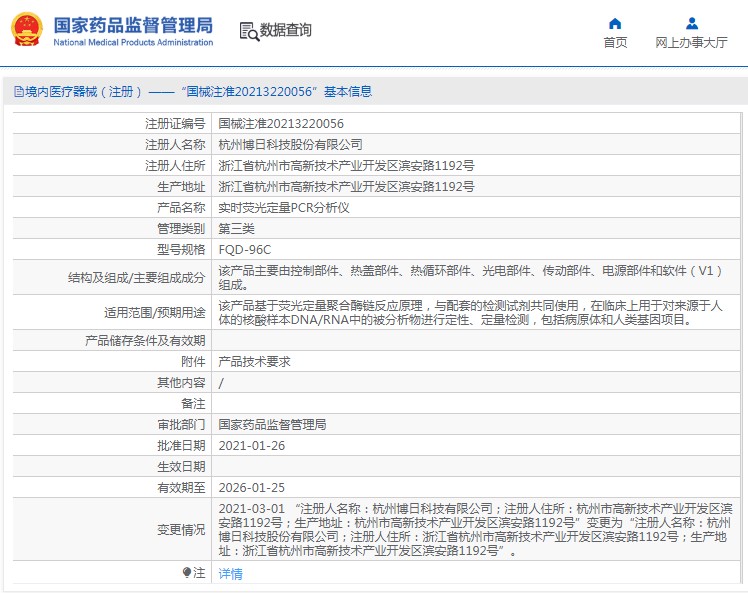This screenshot has height=593, width=748.
Task: Click the 备注 label
Action: click(193, 404)
